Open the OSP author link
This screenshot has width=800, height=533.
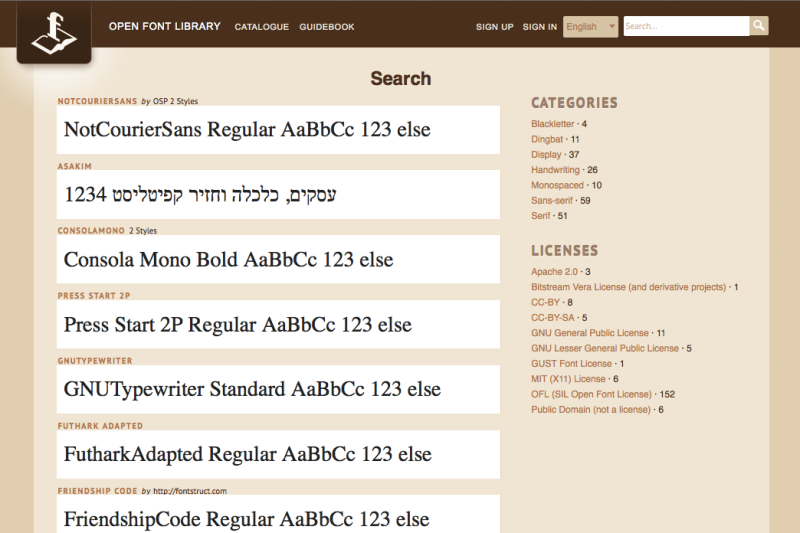click(x=160, y=101)
